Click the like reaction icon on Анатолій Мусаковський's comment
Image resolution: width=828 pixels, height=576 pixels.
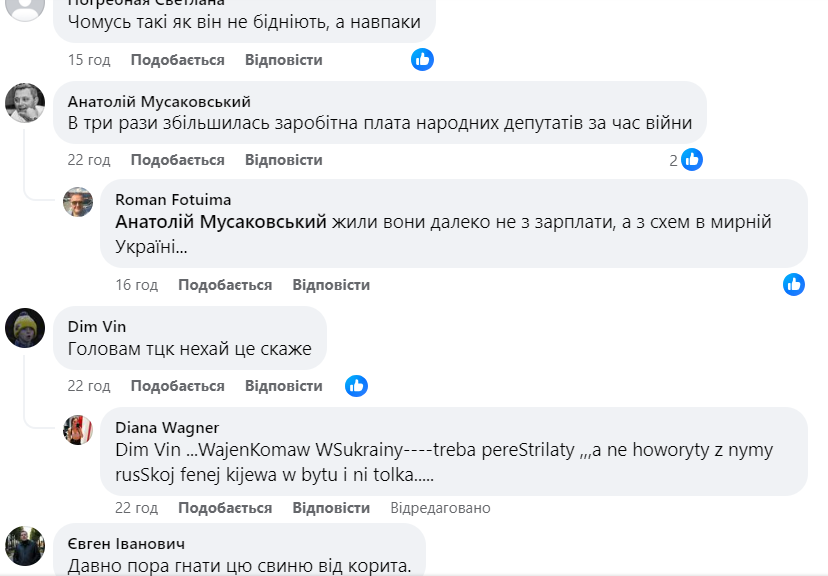click(x=692, y=159)
